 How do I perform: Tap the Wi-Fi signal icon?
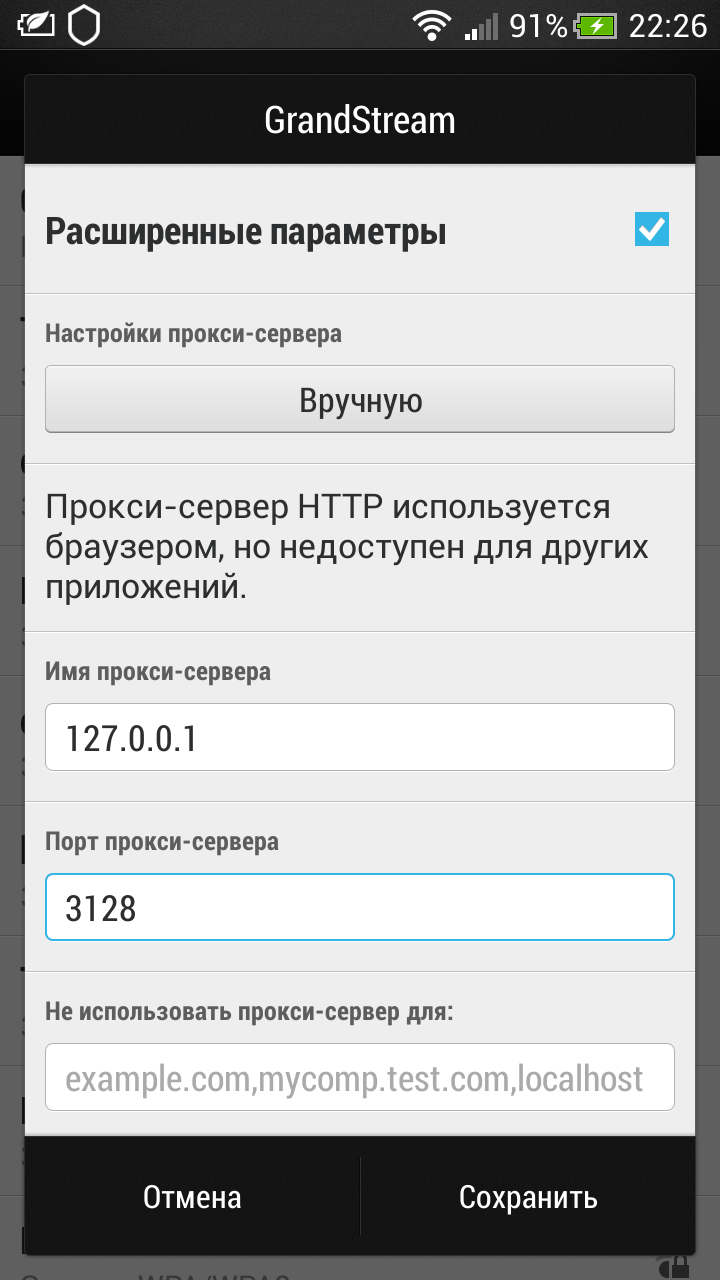432,25
